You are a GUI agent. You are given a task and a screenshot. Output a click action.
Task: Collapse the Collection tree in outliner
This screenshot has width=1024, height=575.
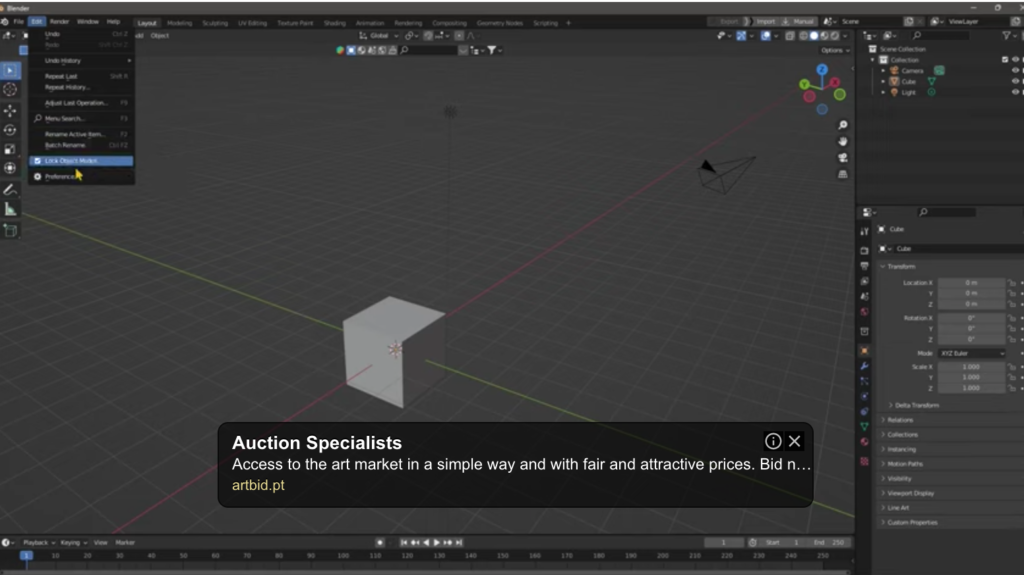pyautogui.click(x=873, y=59)
